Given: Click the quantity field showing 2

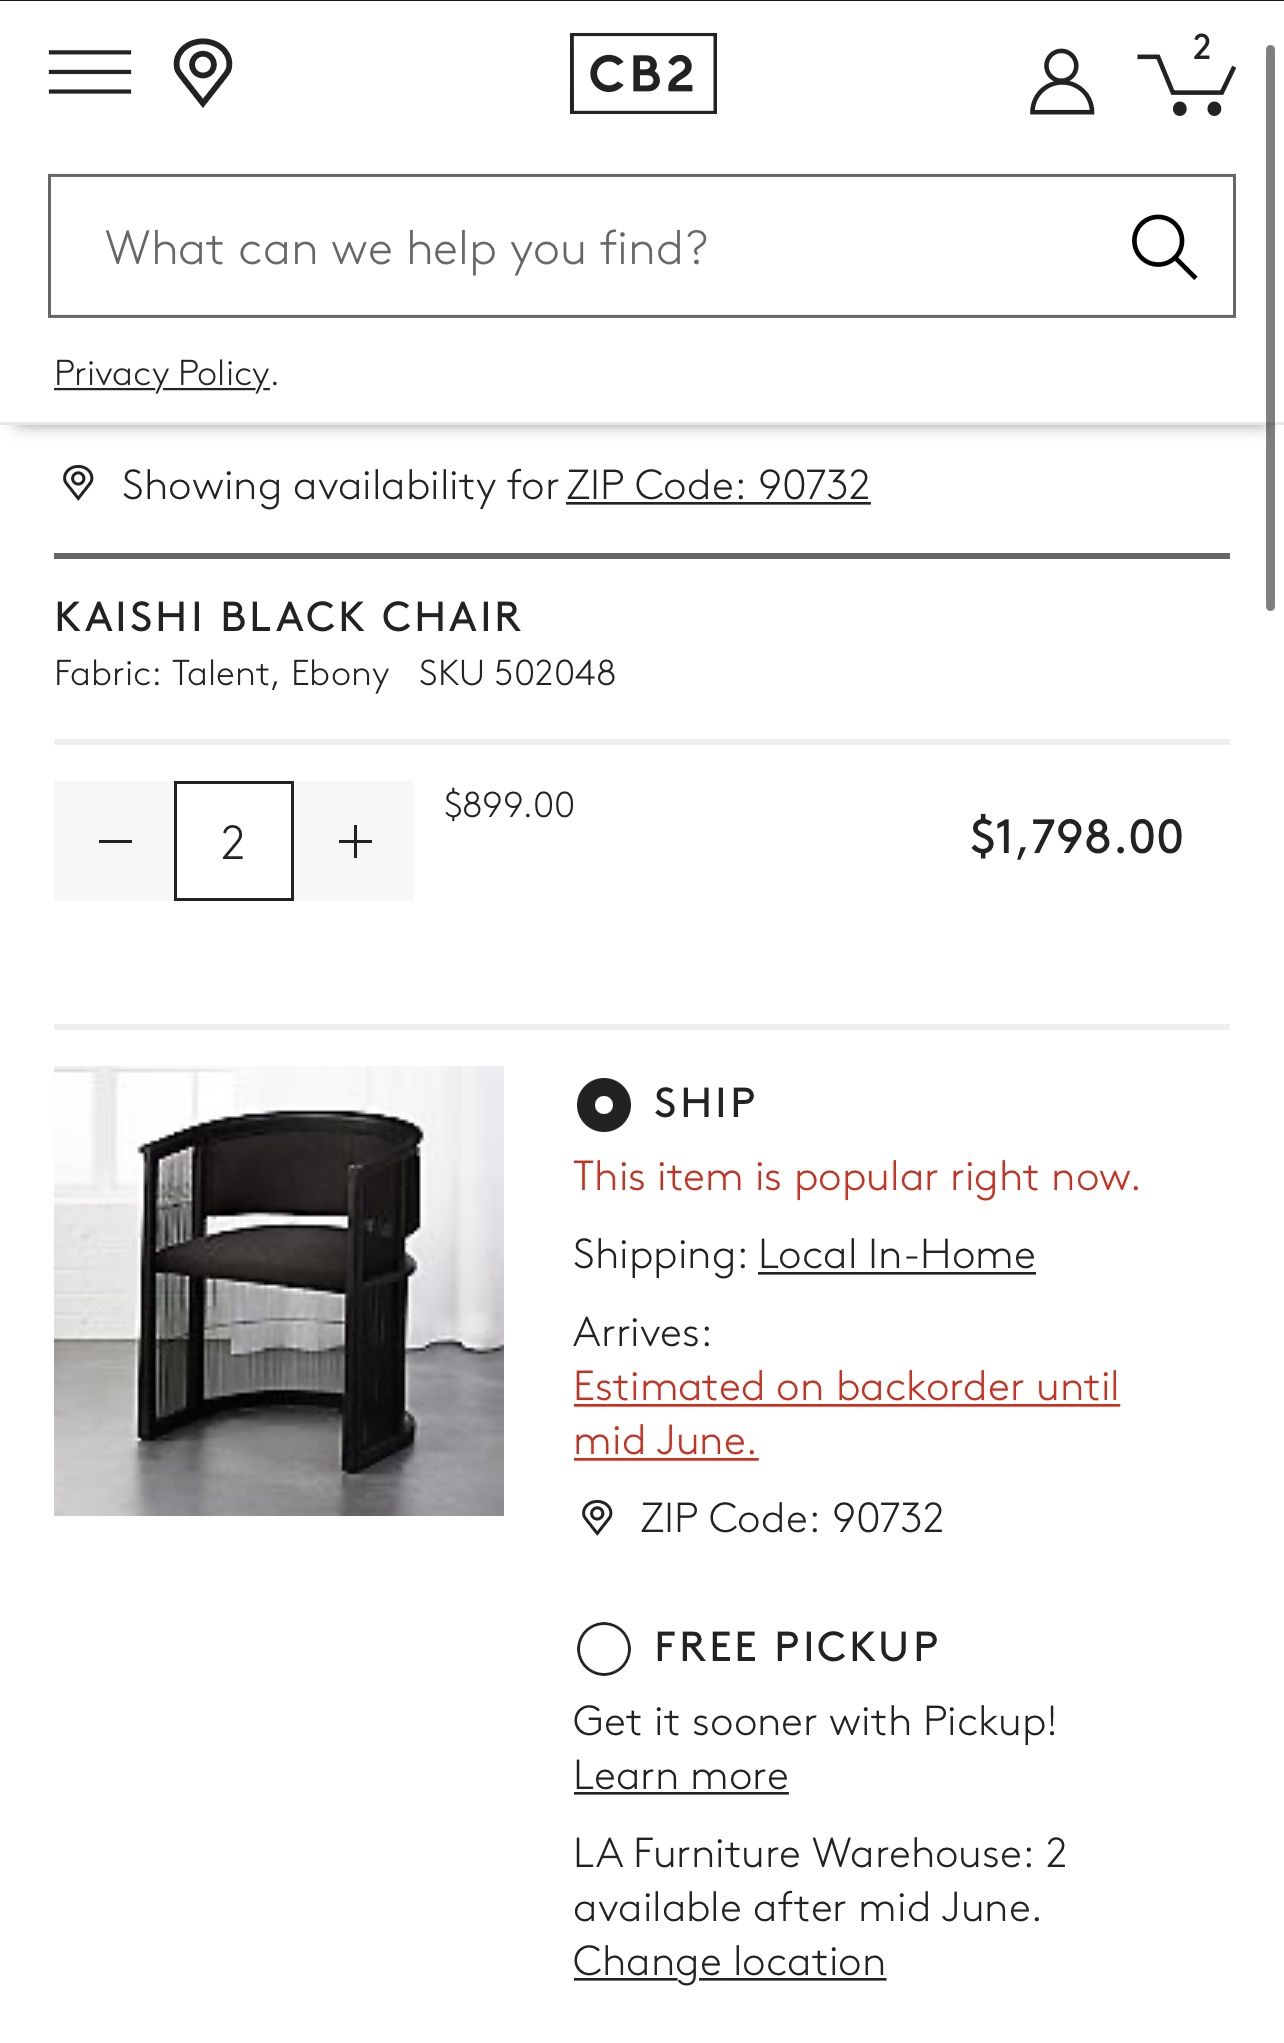Looking at the screenshot, I should click(x=234, y=841).
